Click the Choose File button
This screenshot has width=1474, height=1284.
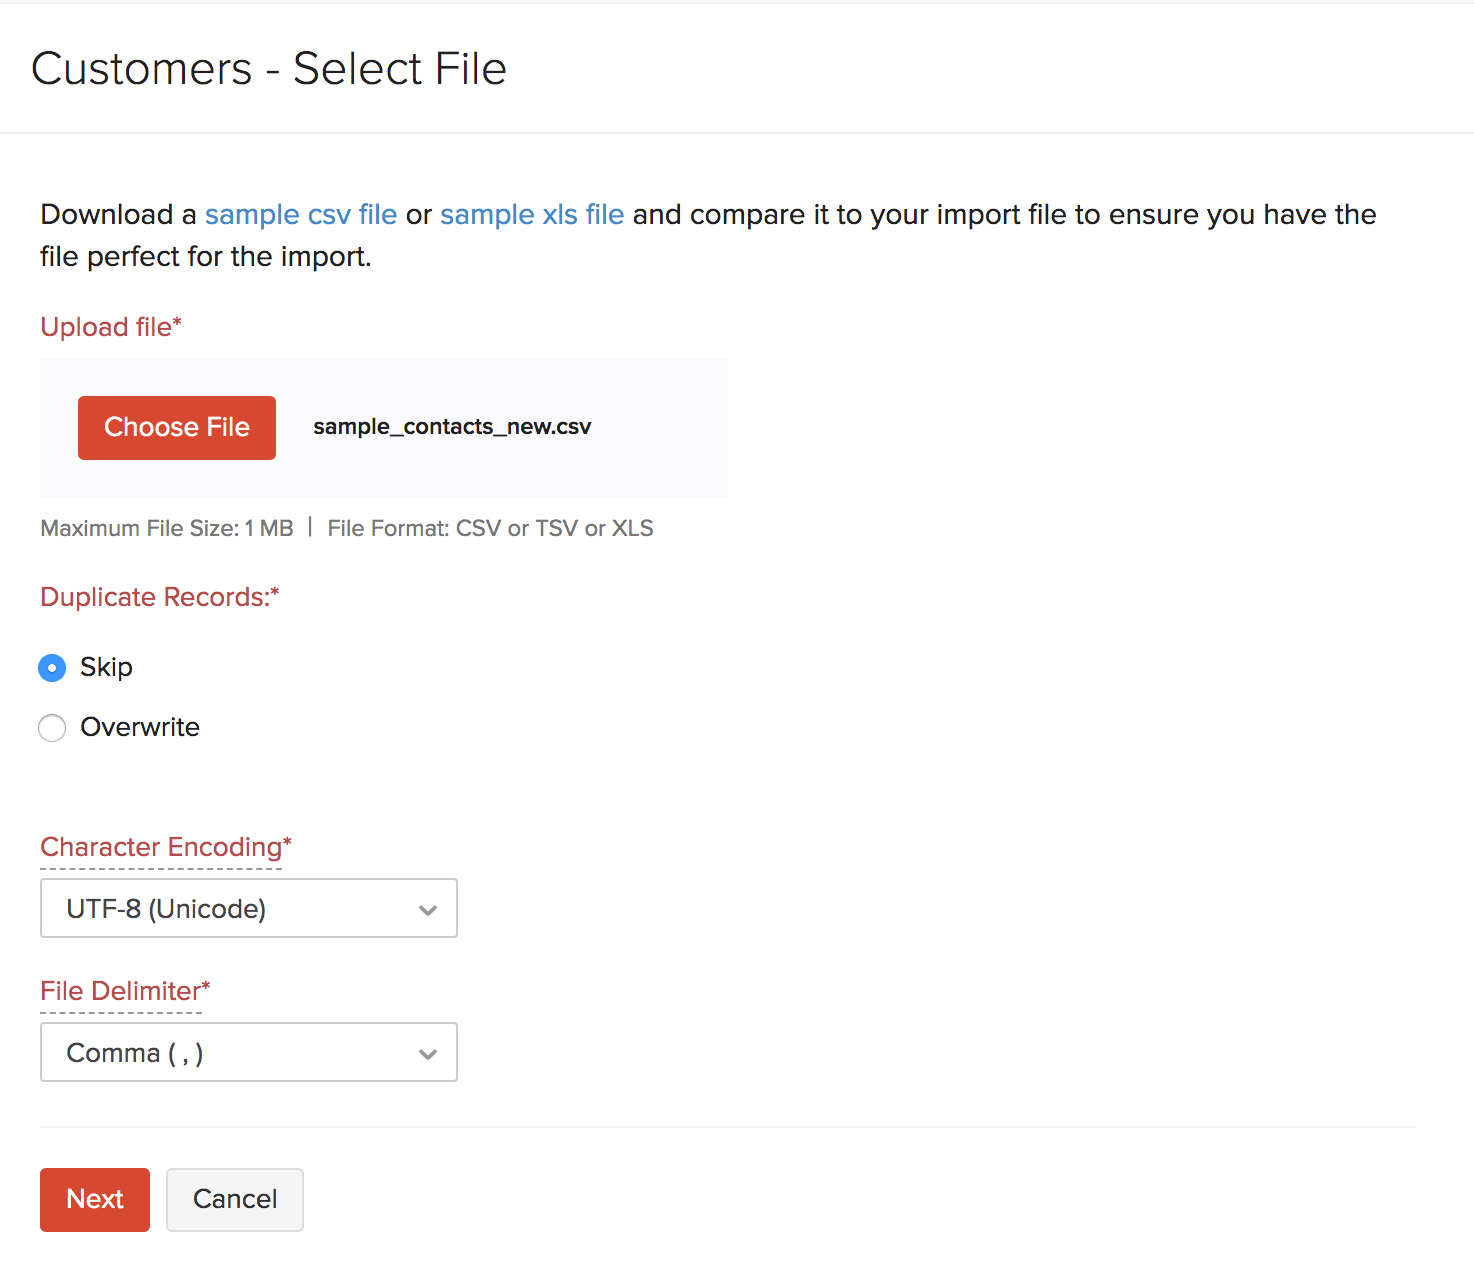point(177,428)
